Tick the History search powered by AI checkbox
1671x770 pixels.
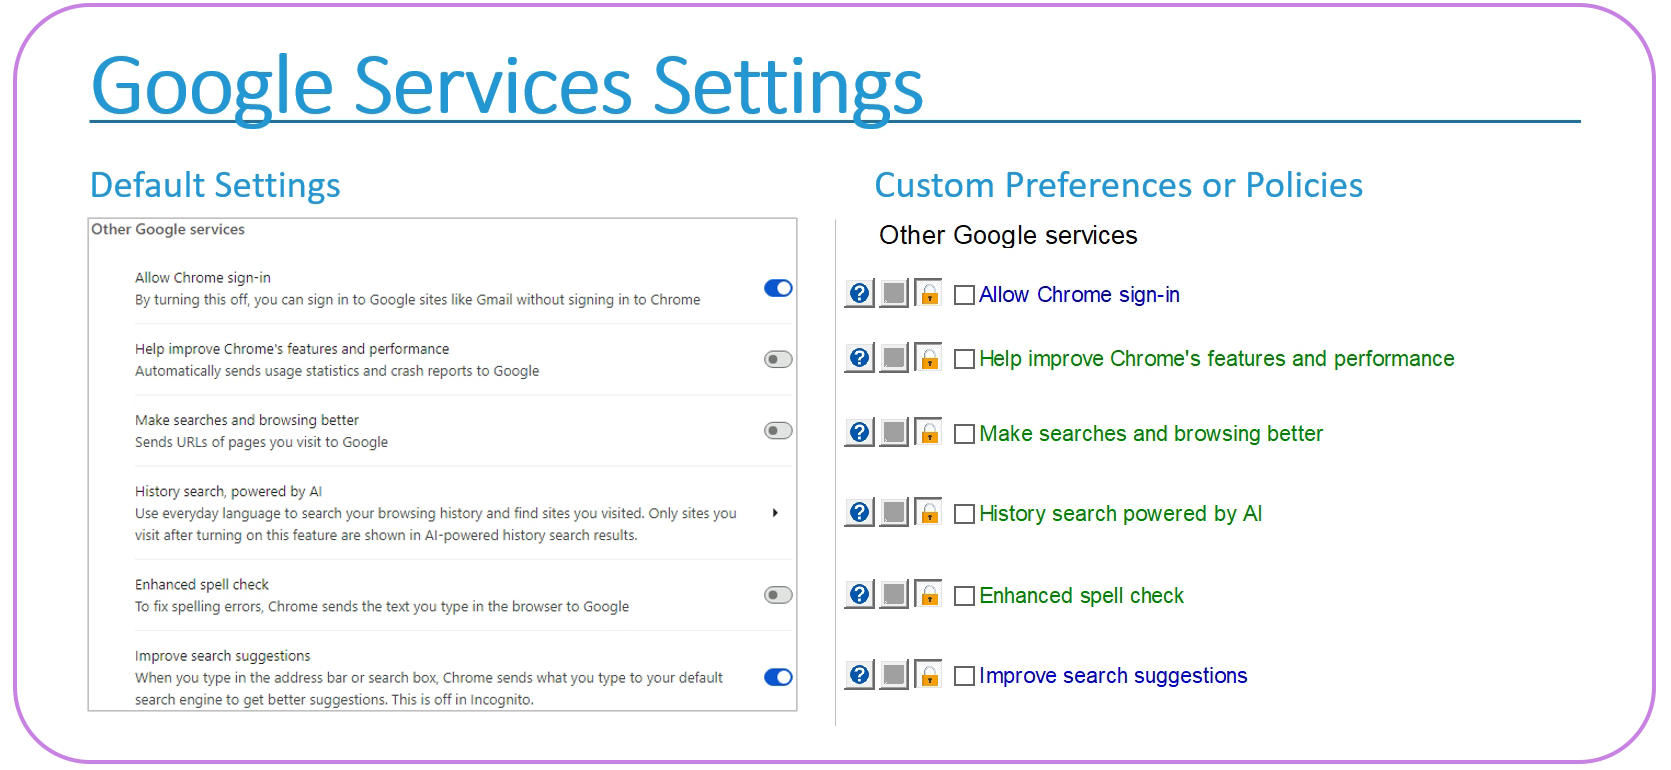point(964,514)
